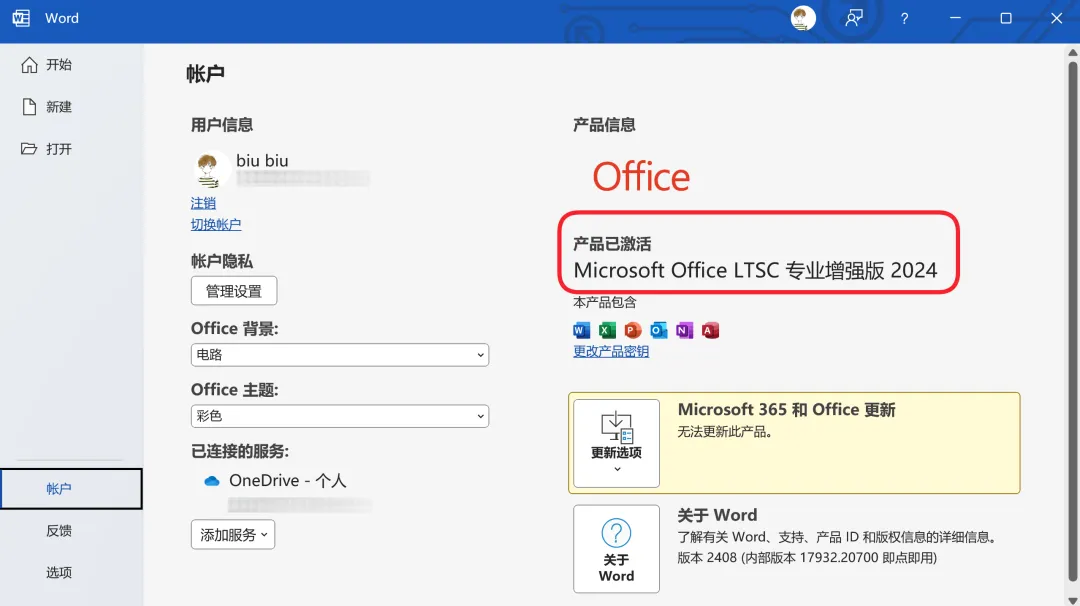The height and width of the screenshot is (606, 1080).
Task: Minimize the Word window
Action: [x=955, y=18]
